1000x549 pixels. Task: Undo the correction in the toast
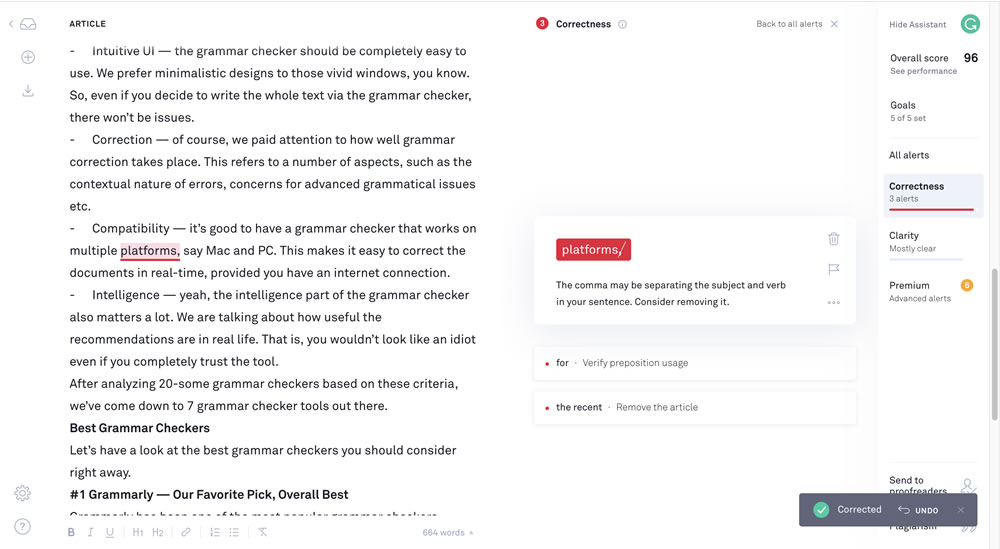click(x=918, y=510)
